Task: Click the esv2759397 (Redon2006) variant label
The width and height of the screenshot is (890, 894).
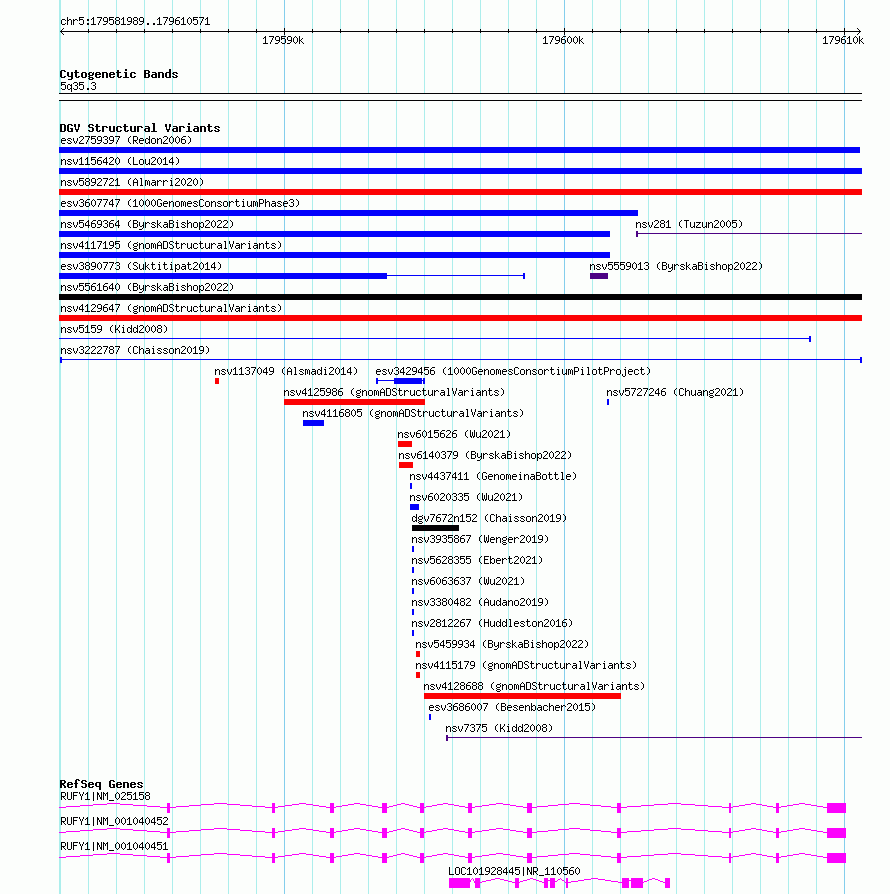Action: [126, 140]
